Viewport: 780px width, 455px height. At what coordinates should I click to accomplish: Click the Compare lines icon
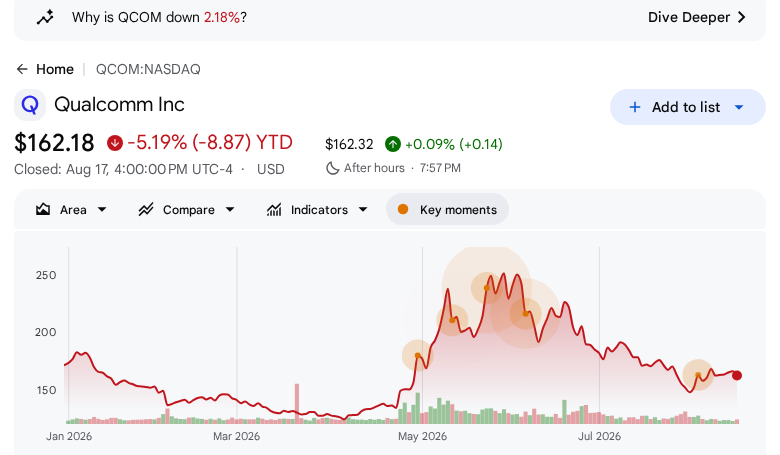pos(146,209)
